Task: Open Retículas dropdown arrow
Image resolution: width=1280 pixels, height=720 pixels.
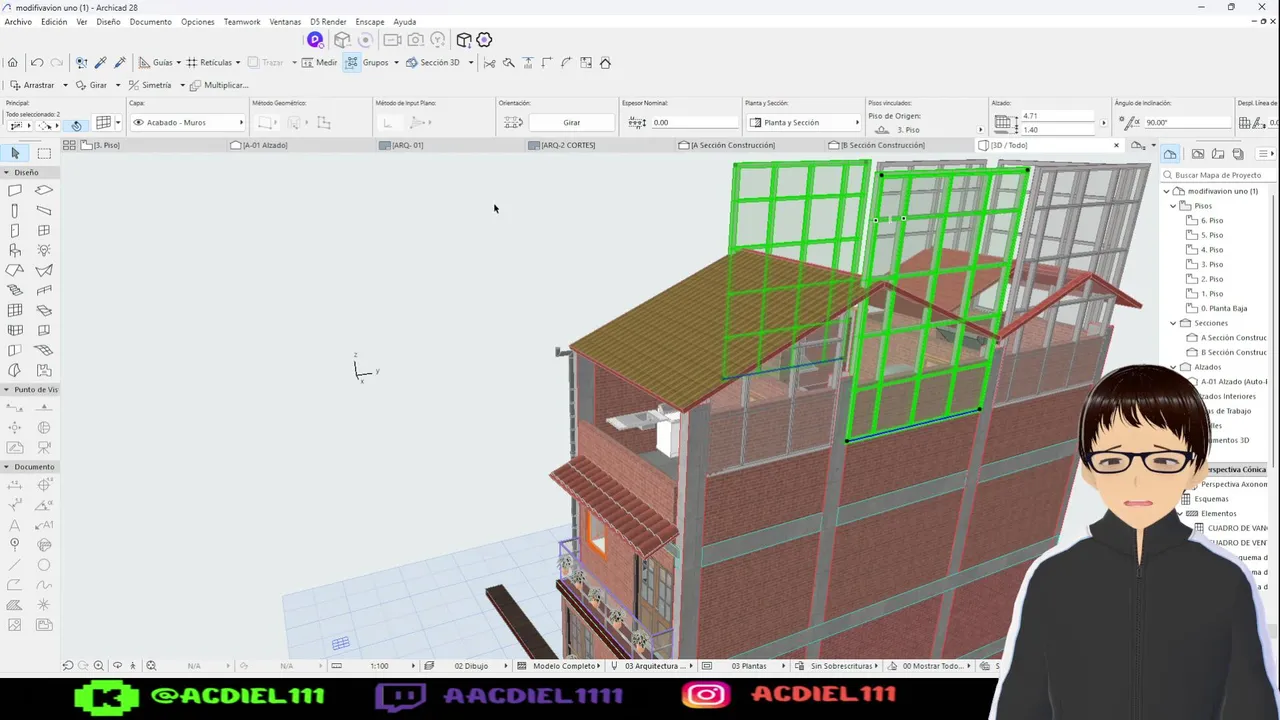Action: pyautogui.click(x=238, y=62)
